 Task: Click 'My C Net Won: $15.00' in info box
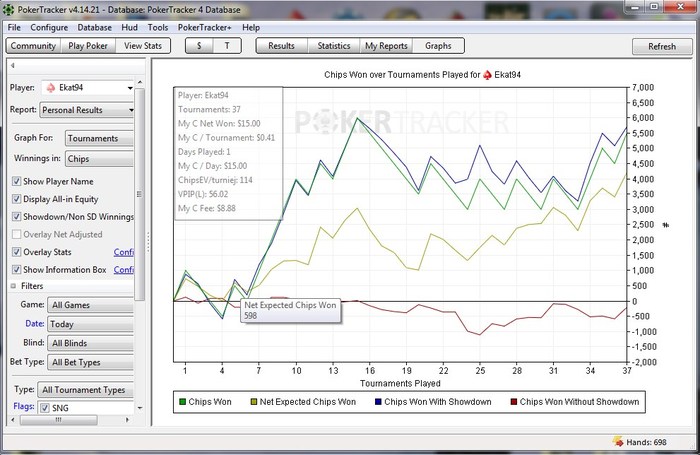[219, 124]
